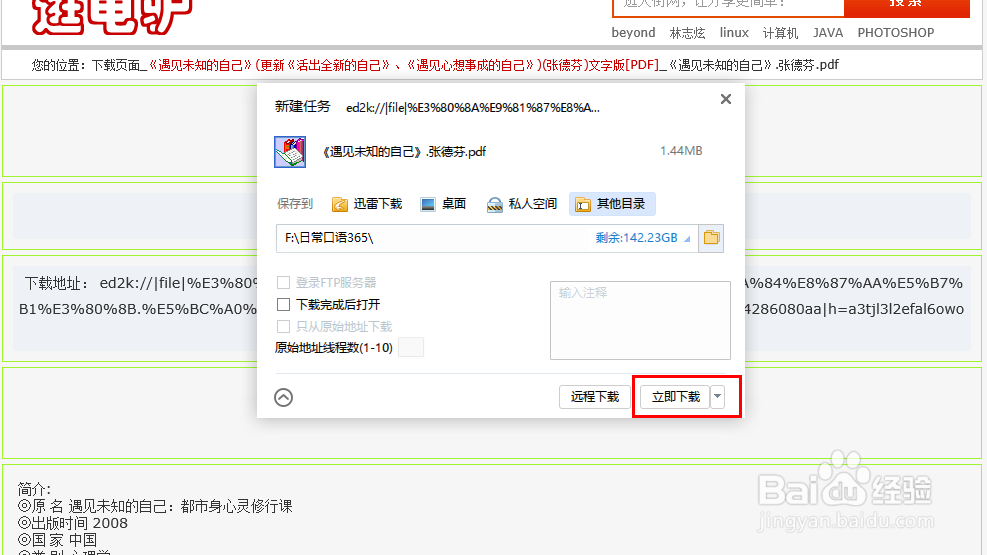Click the 输入注释 comment text area

tap(640, 320)
